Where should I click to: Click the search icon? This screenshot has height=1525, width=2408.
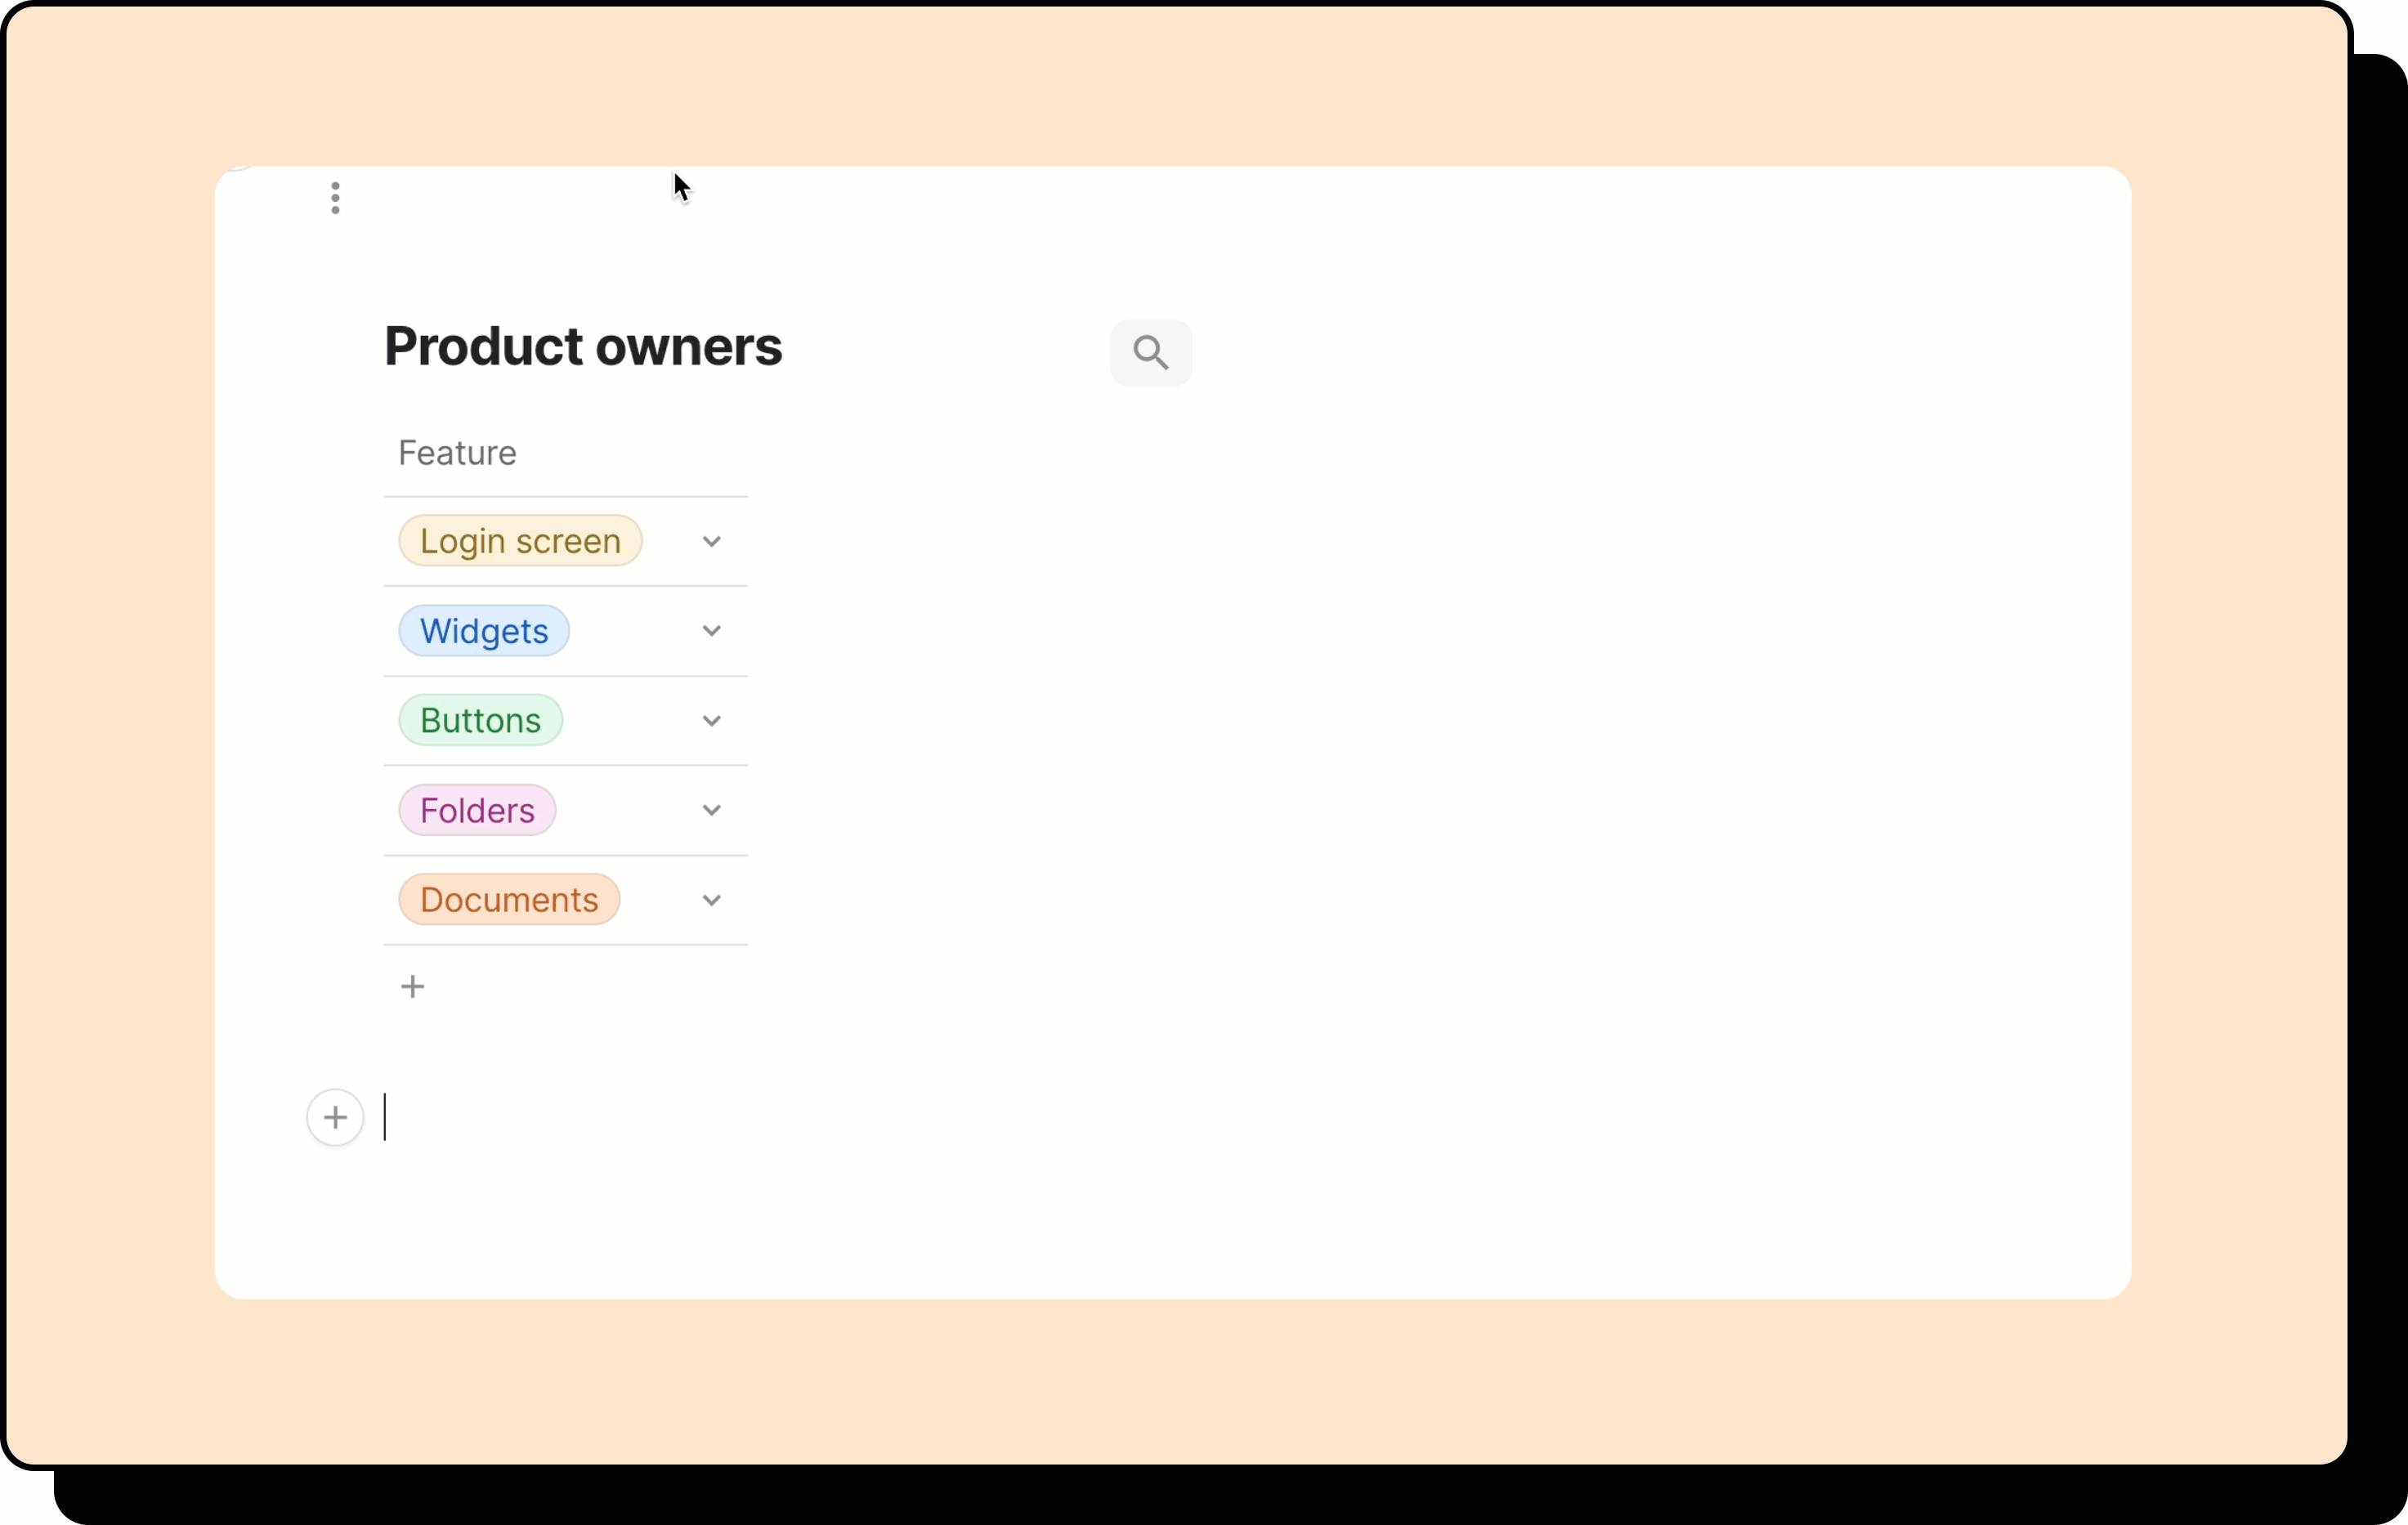(x=1150, y=352)
